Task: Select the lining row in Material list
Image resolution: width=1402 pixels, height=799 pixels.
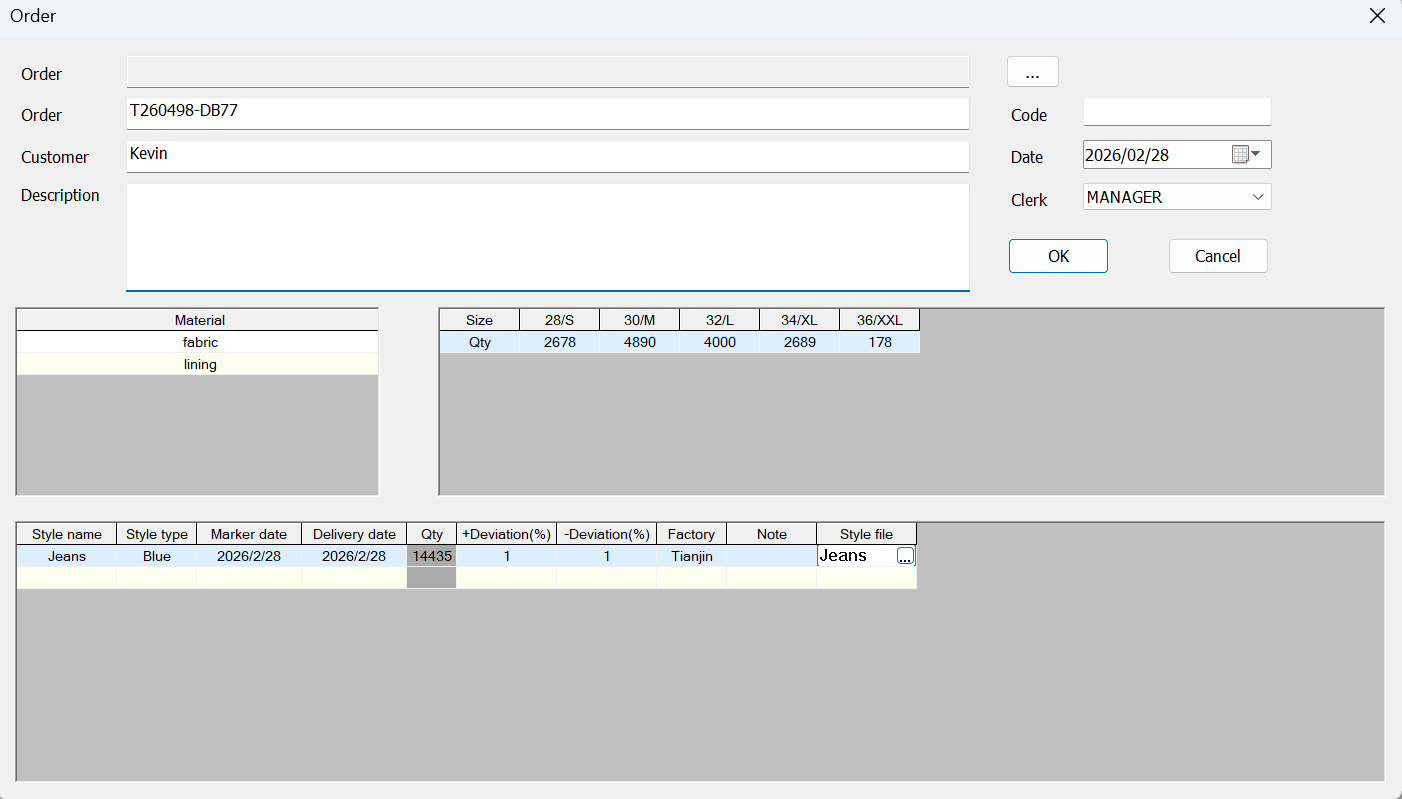Action: tap(199, 364)
